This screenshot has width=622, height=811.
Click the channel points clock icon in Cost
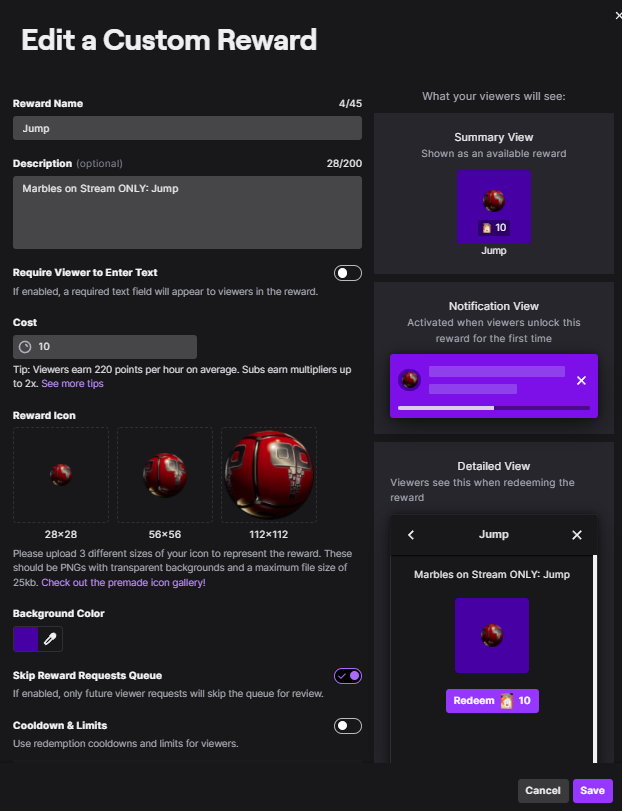(25, 347)
